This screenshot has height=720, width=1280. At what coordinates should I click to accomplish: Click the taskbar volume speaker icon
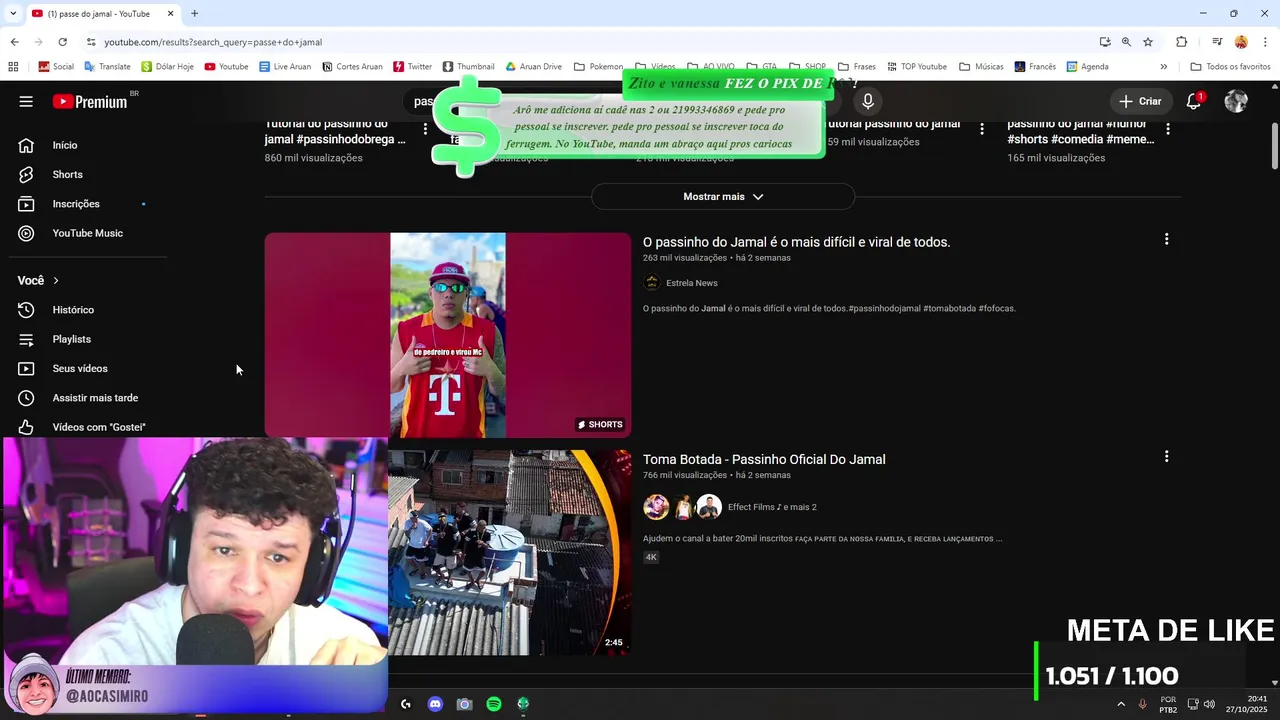click(x=1209, y=704)
